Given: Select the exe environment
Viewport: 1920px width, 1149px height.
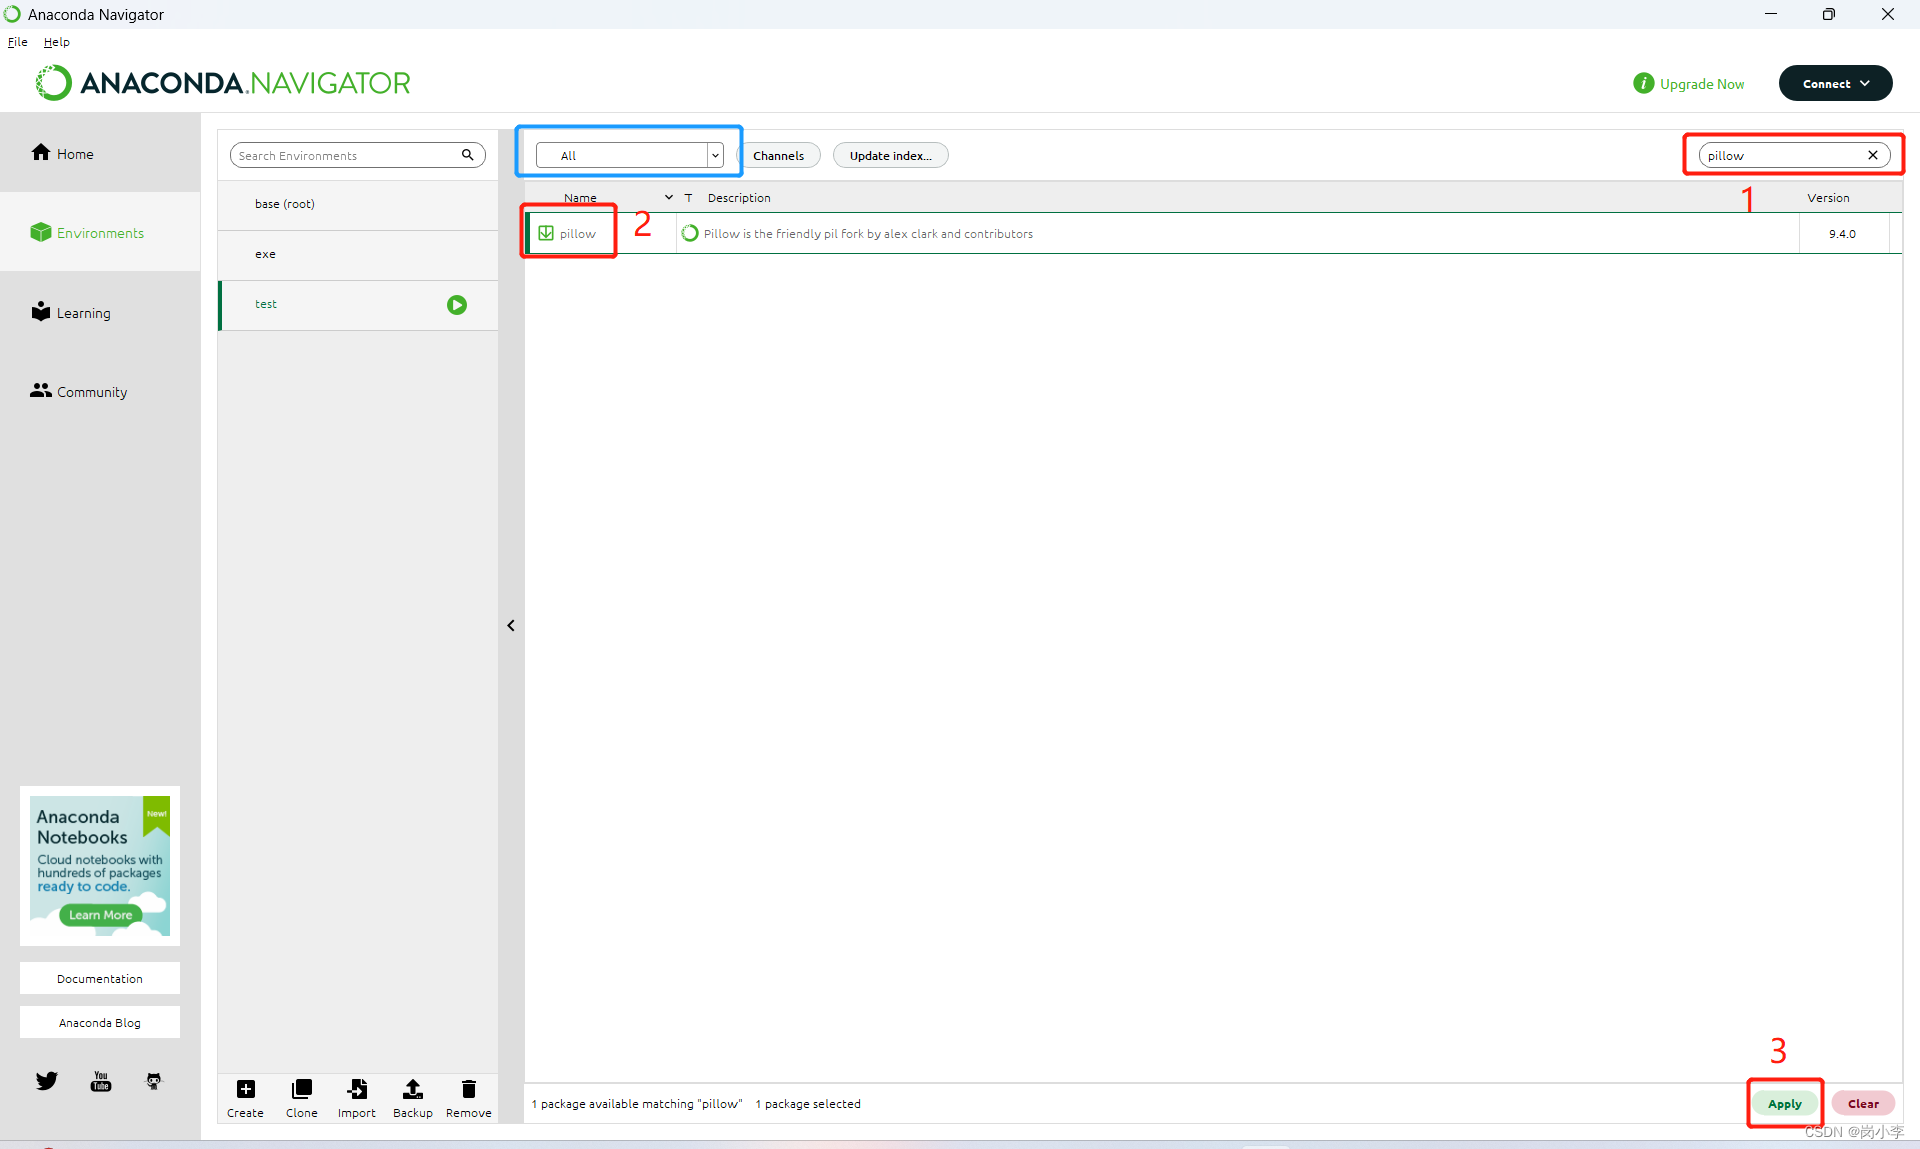Looking at the screenshot, I should point(358,254).
